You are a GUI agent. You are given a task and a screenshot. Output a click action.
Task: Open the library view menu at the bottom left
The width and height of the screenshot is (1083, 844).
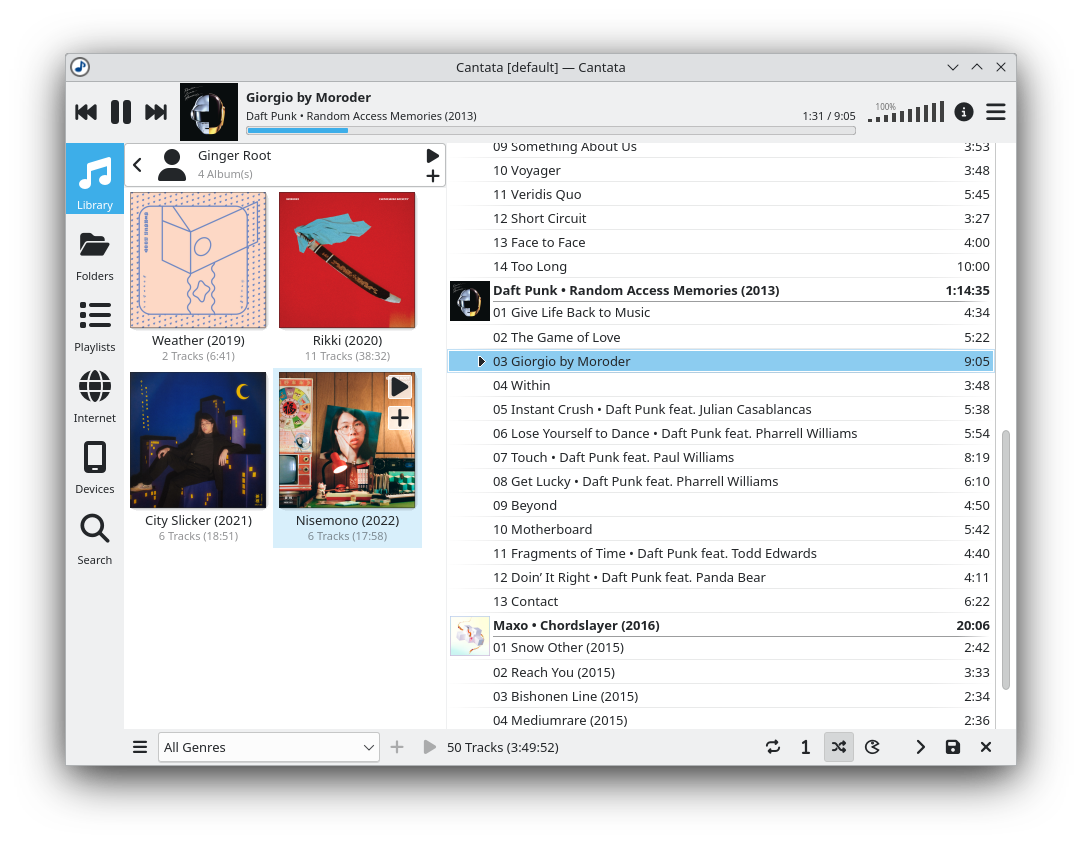[140, 747]
